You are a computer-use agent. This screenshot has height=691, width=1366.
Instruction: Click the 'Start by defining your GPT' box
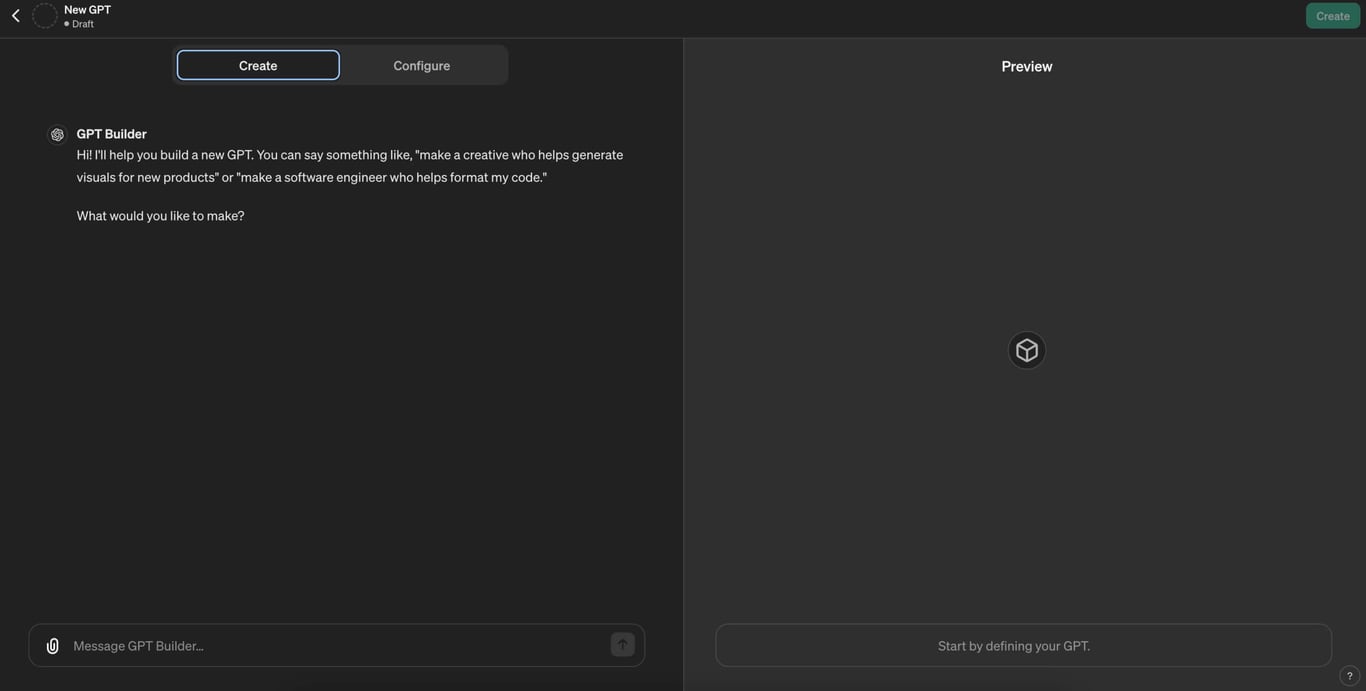tap(1023, 646)
